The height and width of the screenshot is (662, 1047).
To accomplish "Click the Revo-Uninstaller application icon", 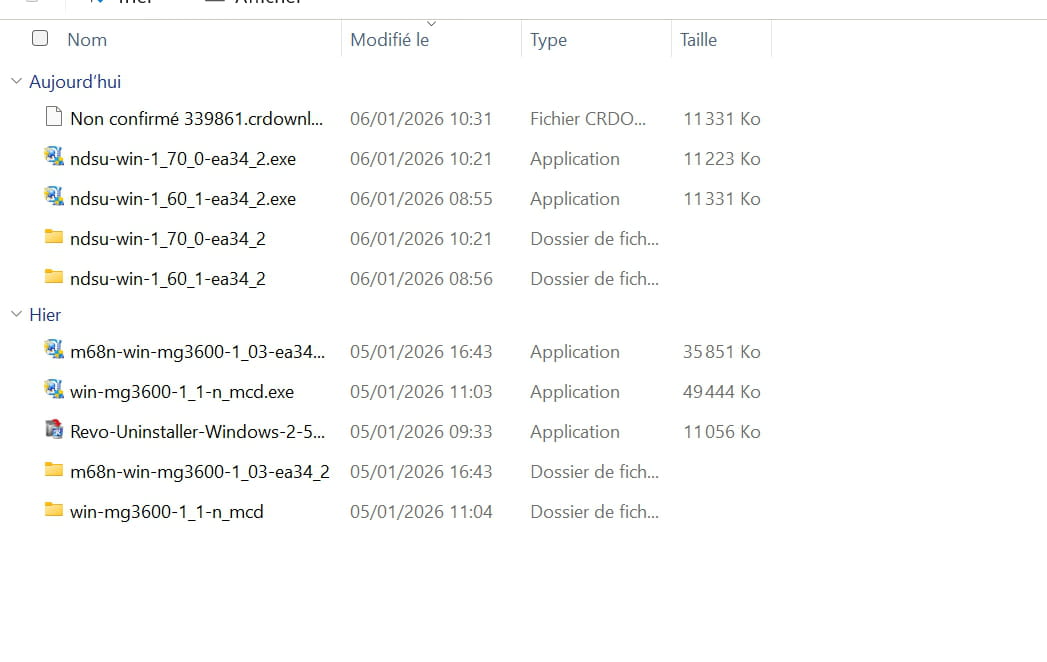I will 54,431.
